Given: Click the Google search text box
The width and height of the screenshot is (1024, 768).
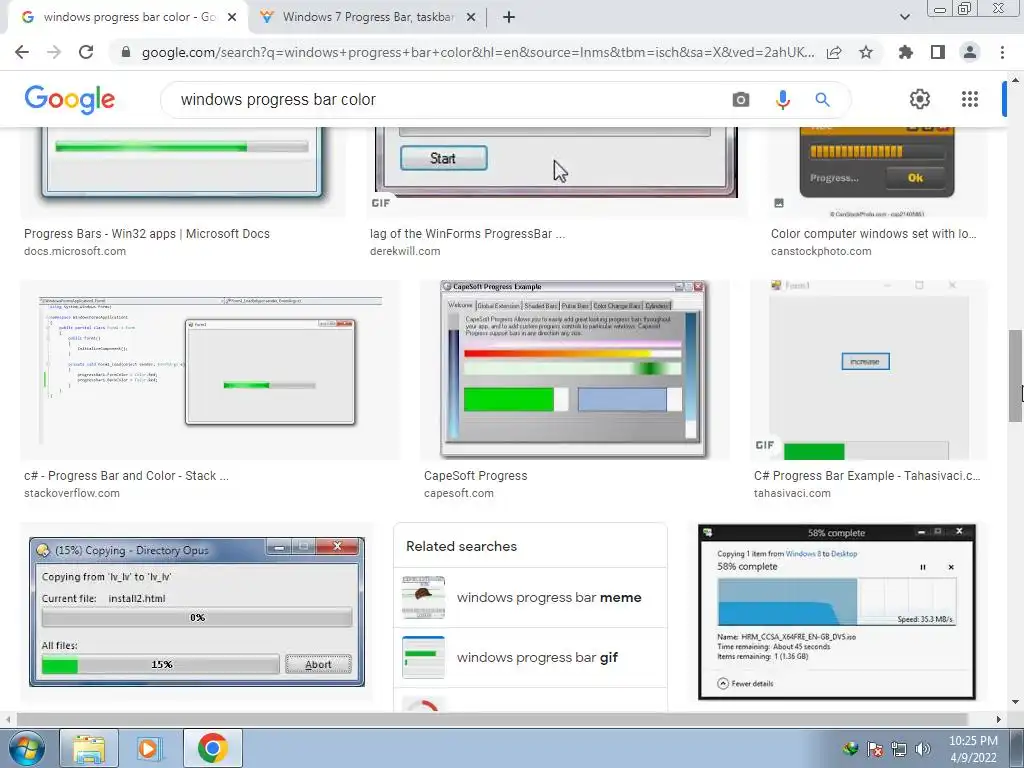Looking at the screenshot, I should (x=444, y=100).
